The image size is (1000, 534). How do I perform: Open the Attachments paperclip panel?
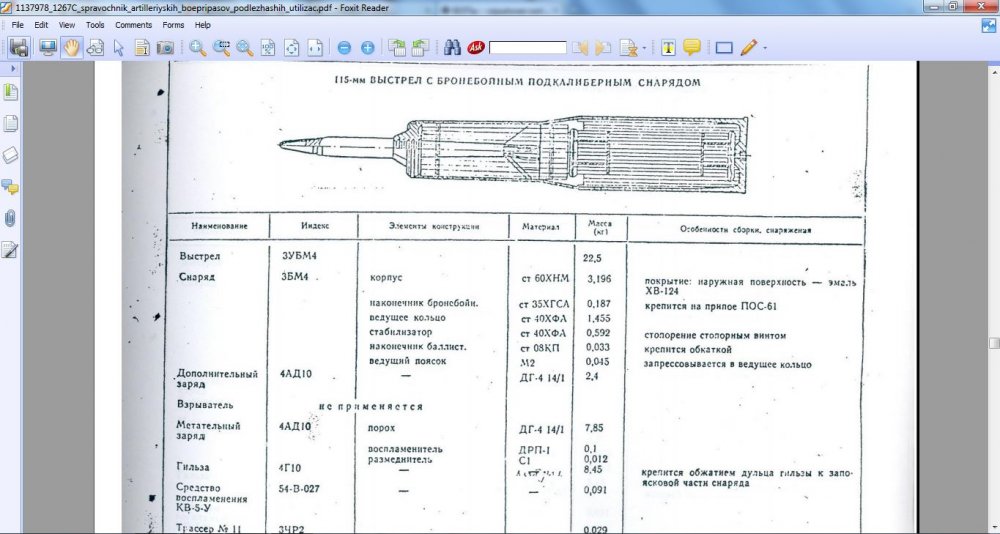pyautogui.click(x=10, y=219)
